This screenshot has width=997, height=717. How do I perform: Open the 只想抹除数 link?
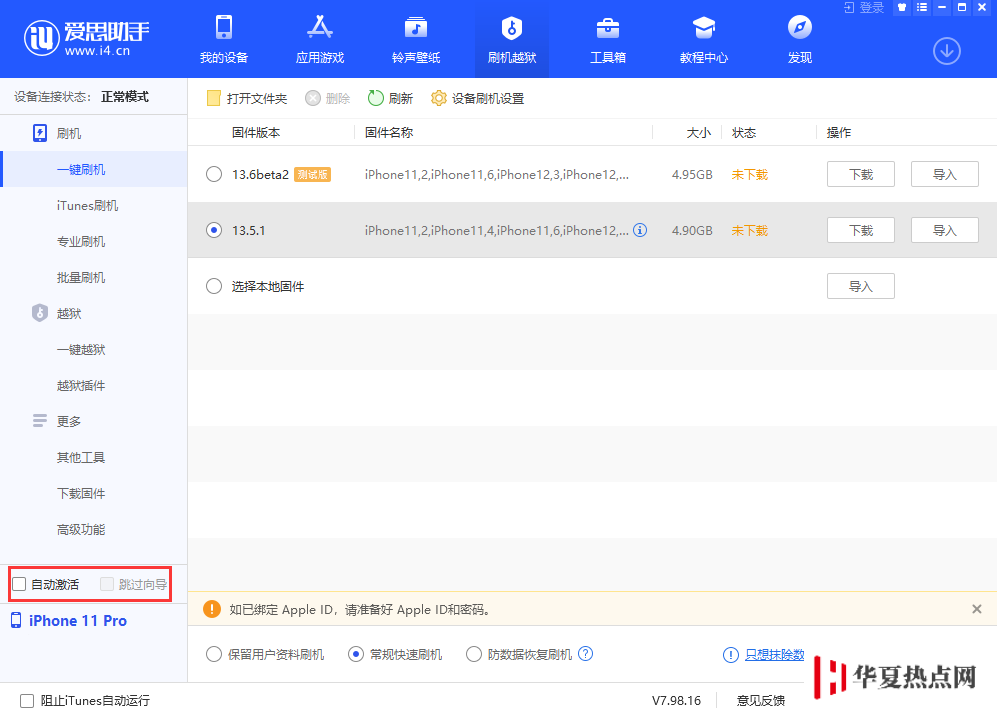(774, 655)
